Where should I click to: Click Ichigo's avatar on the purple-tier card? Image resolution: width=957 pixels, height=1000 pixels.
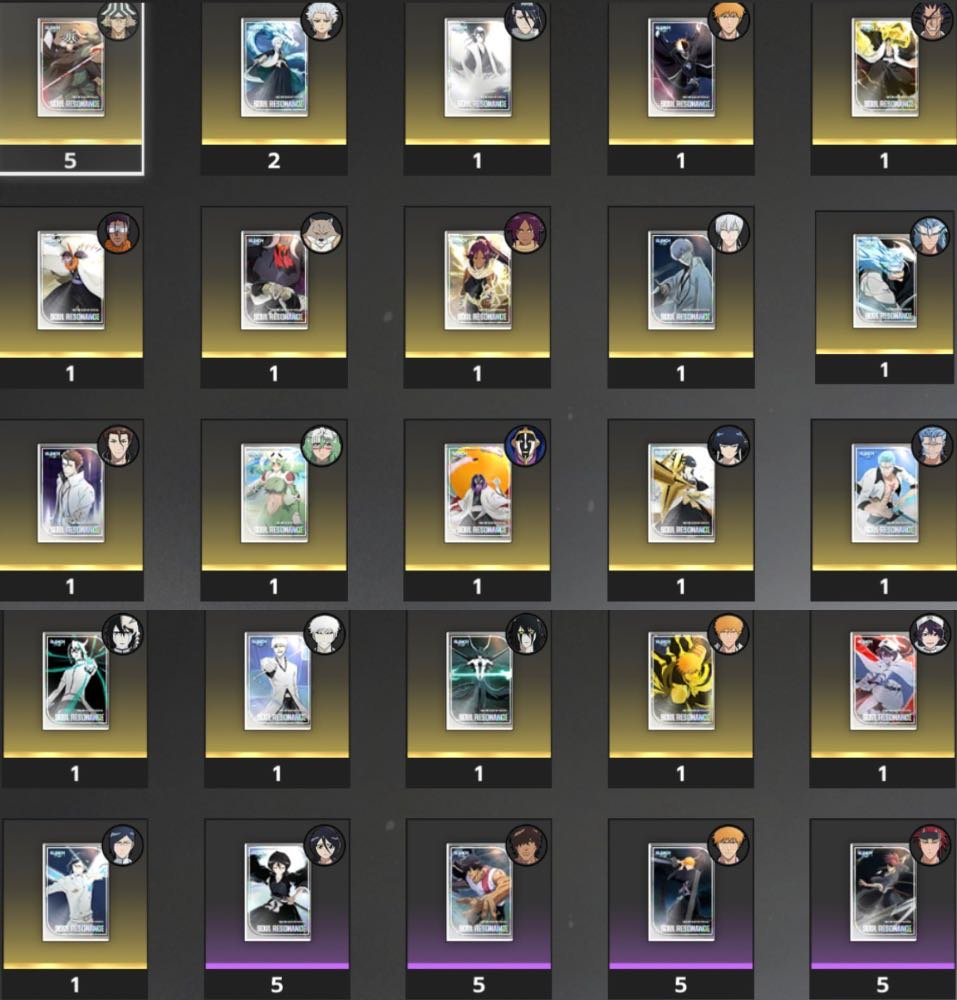click(x=728, y=845)
